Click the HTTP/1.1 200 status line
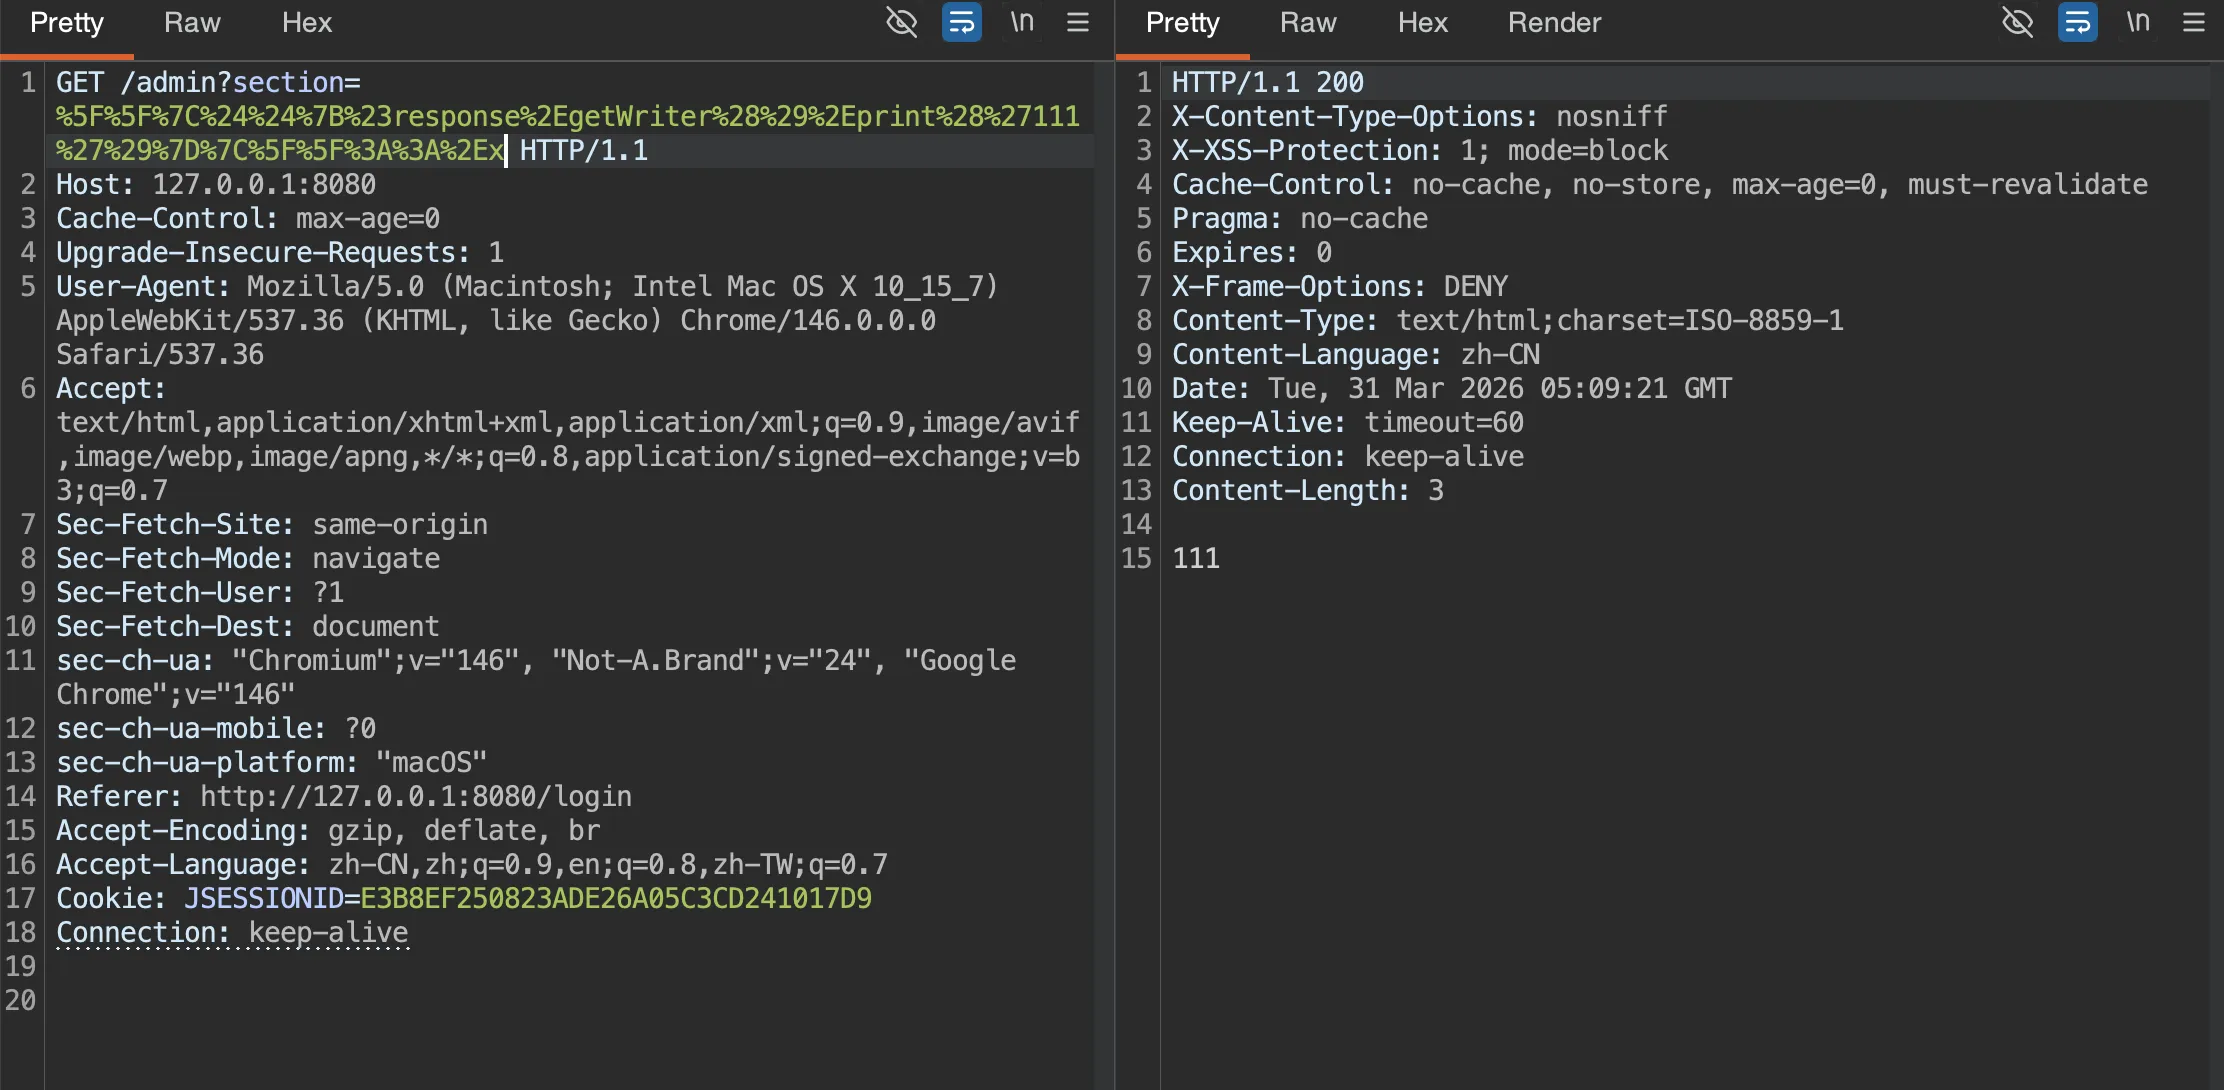Image resolution: width=2224 pixels, height=1090 pixels. [x=1267, y=82]
